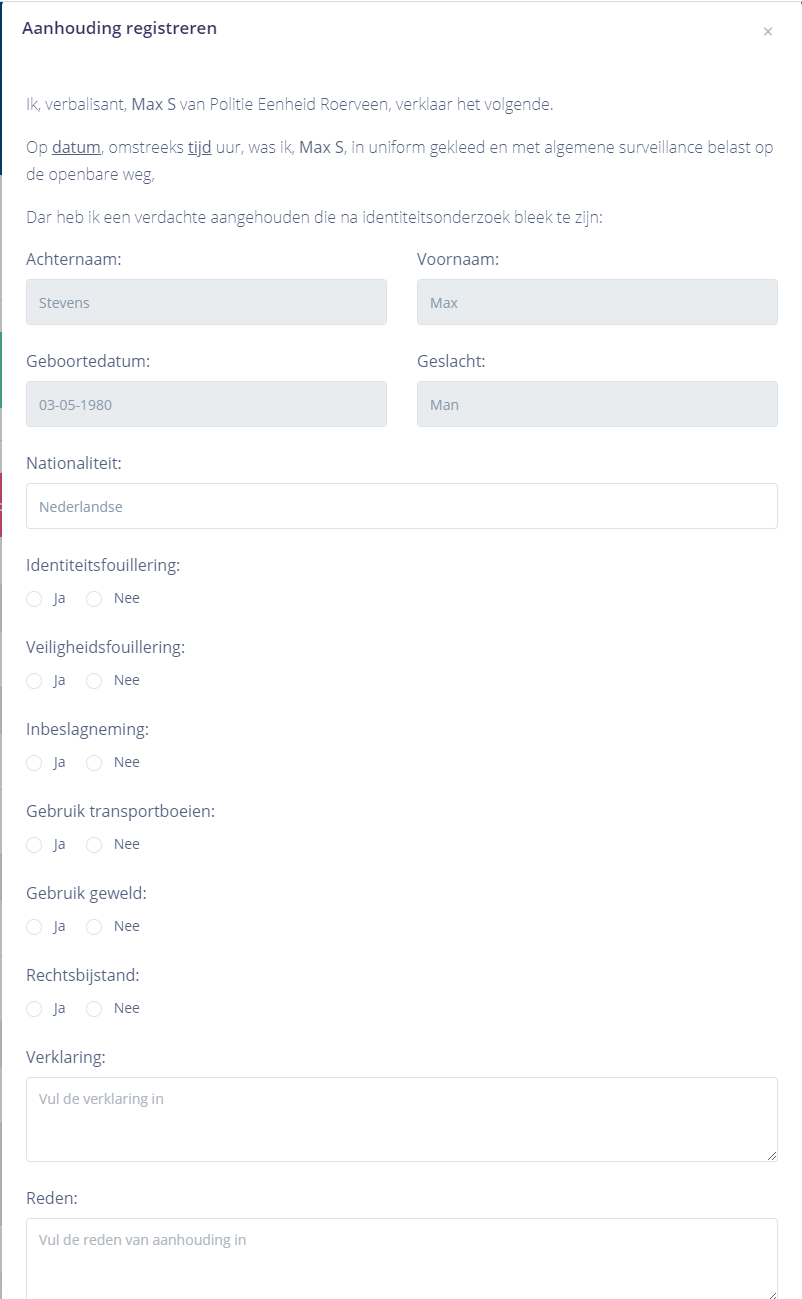Mark Inbeslagneming as Ja
Screen dimensions: 802x1299
34,763
